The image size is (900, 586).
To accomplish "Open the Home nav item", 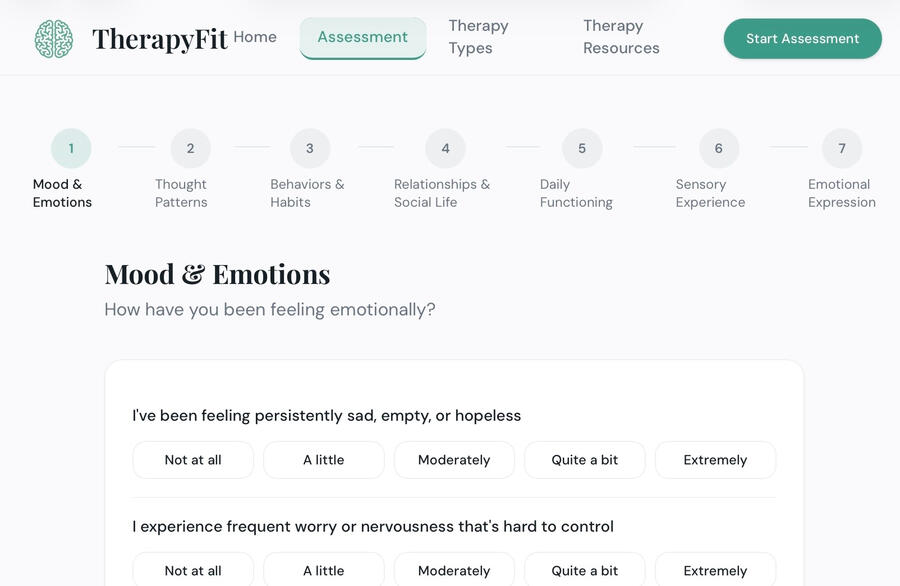I will [x=255, y=37].
